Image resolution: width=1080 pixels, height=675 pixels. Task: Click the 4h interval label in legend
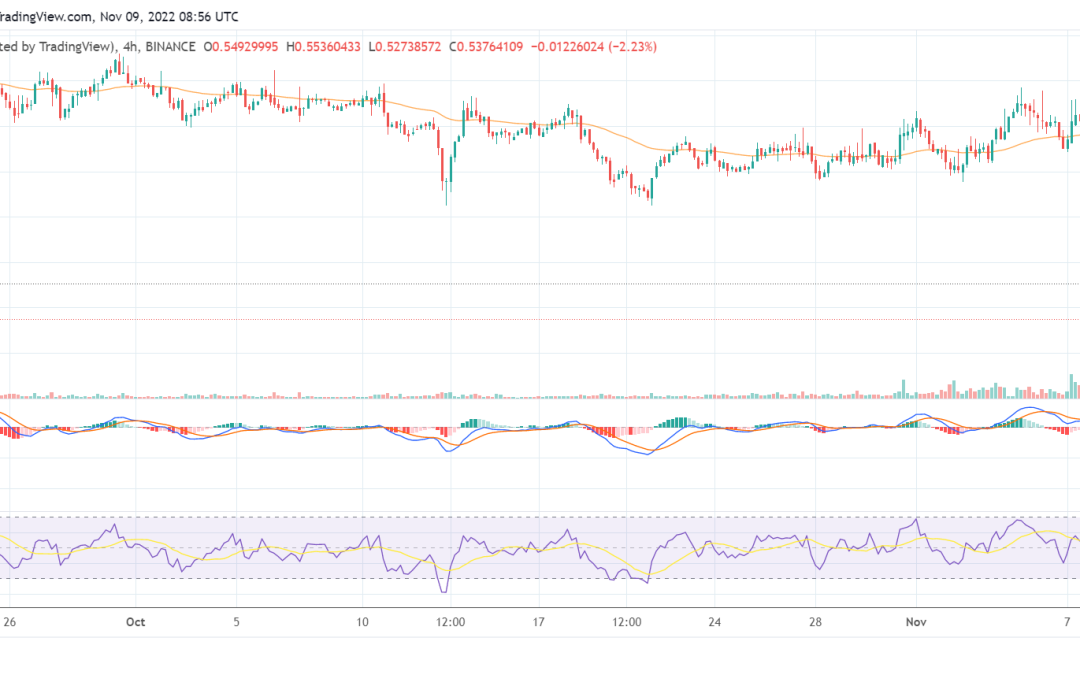click(129, 47)
